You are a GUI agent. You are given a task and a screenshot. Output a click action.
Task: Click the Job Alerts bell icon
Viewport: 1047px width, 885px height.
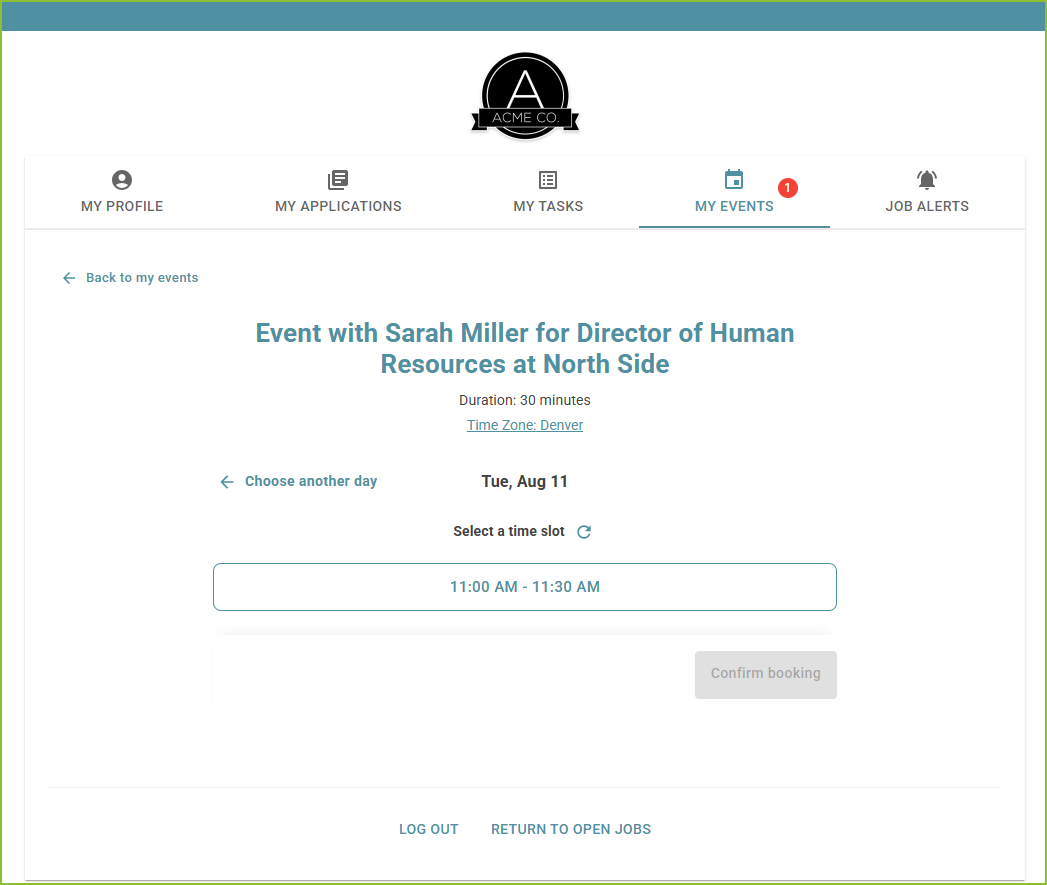927,180
